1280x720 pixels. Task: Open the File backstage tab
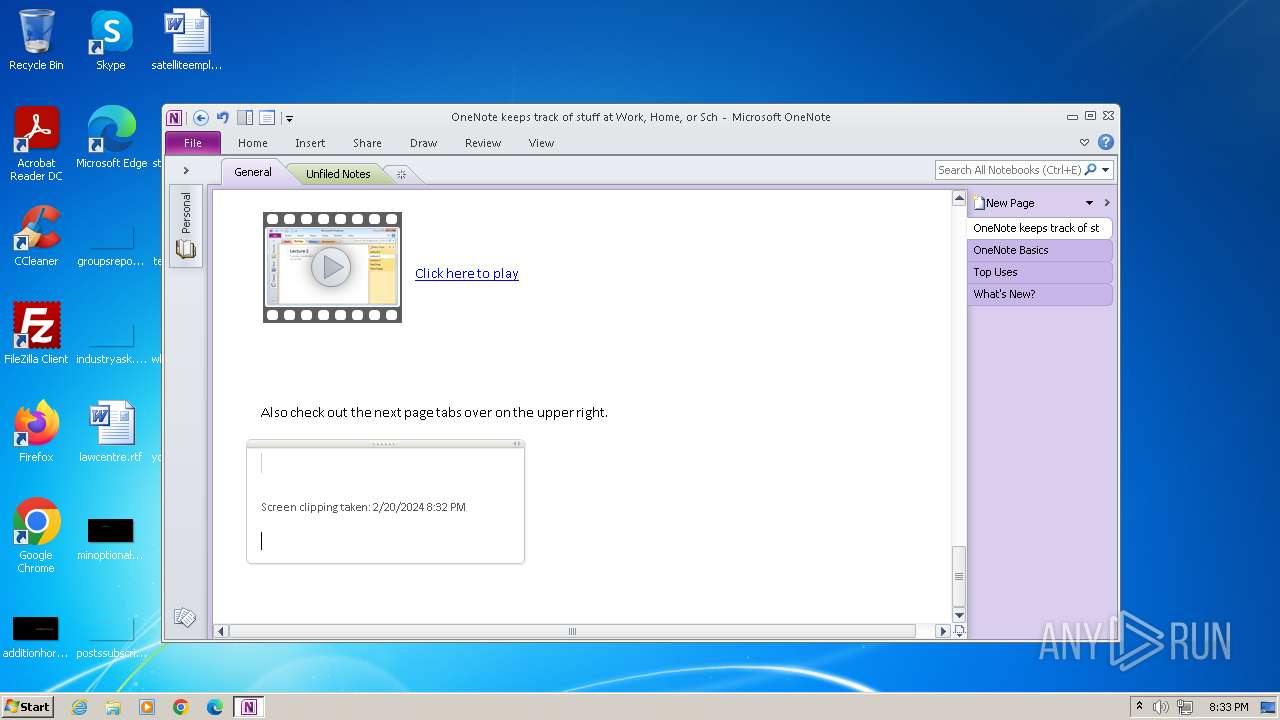[193, 143]
